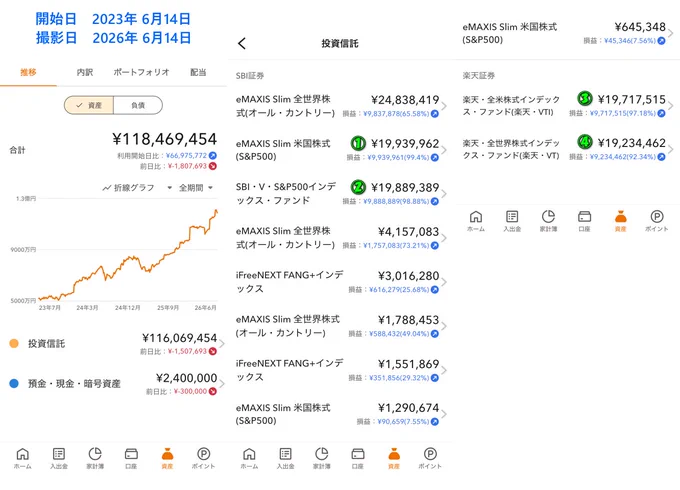Viewport: 680px width, 490px height.
Task: Tap the 26年6月 axis label on chart
Action: click(x=206, y=308)
